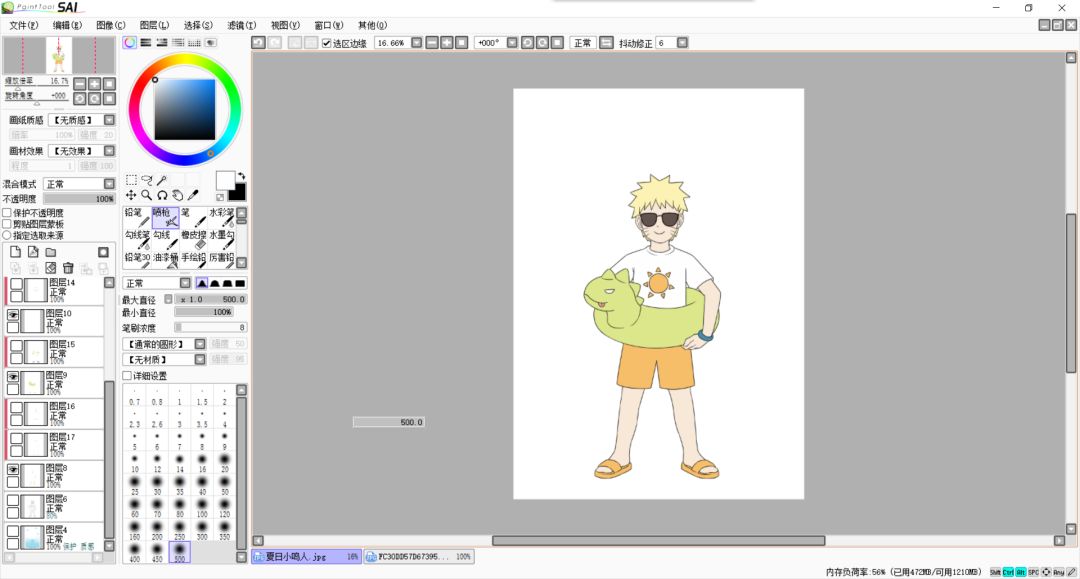Hide layer 图层9 via eye icon

(13, 377)
